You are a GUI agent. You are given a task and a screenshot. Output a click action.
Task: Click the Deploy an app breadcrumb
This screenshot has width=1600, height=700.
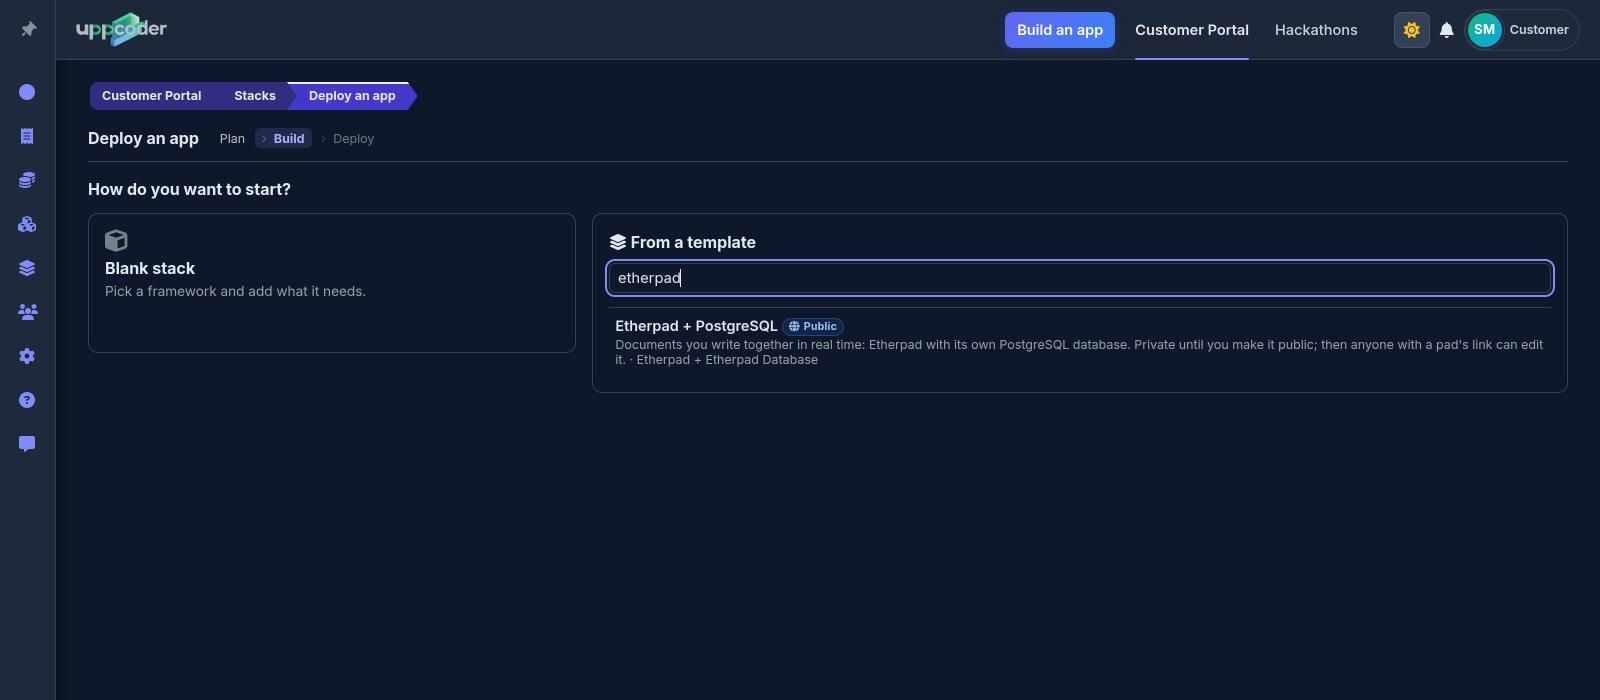click(x=352, y=96)
